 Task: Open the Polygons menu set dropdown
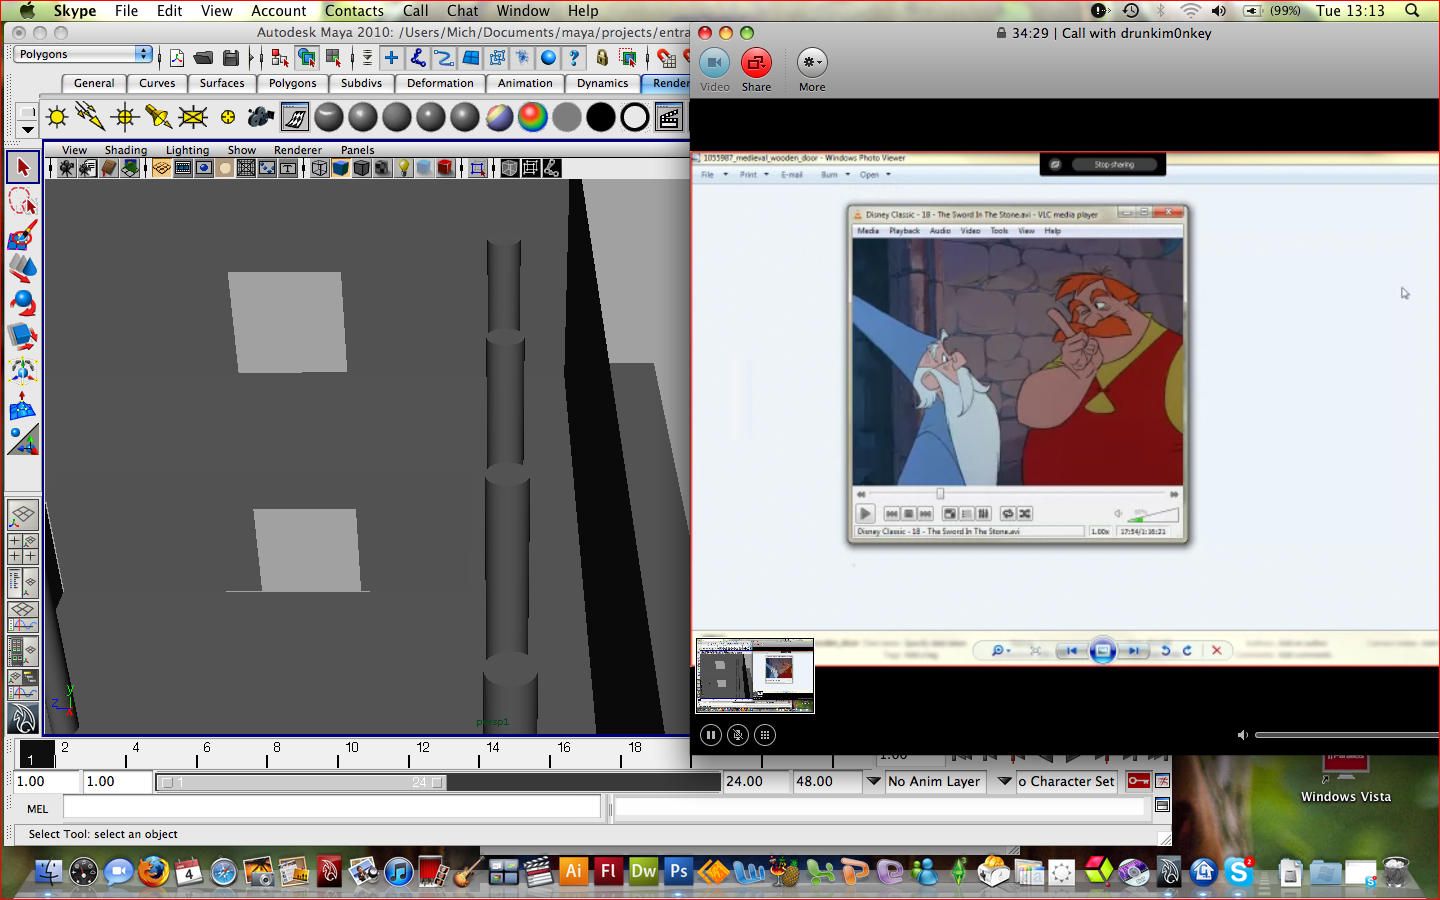(83, 54)
